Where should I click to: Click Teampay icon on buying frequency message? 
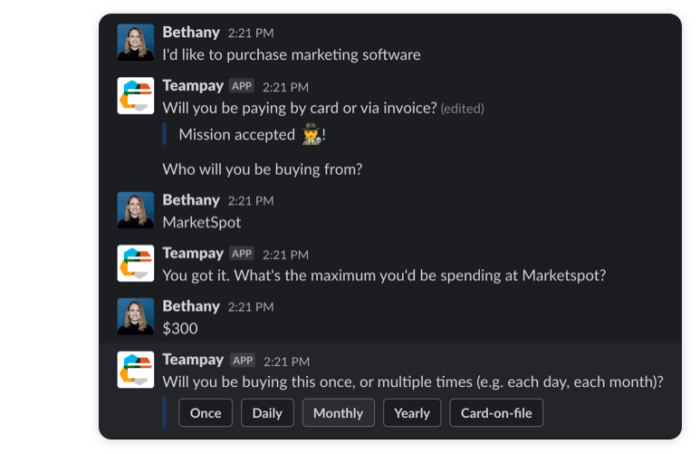point(135,369)
